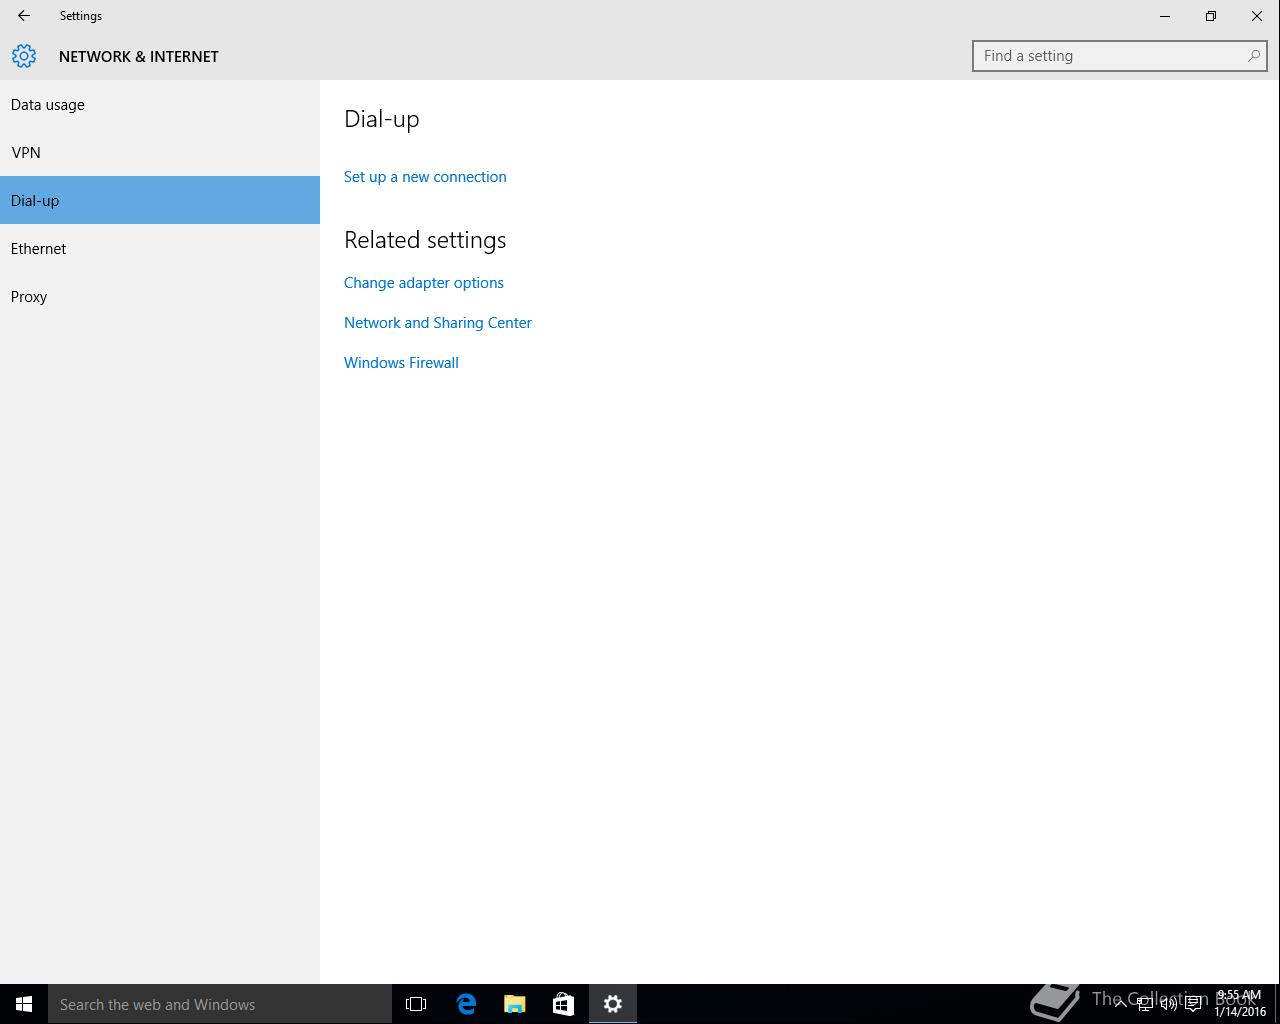Click the magnifier icon in Find a setting
Screen dimensions: 1280x1024
(x=1253, y=56)
